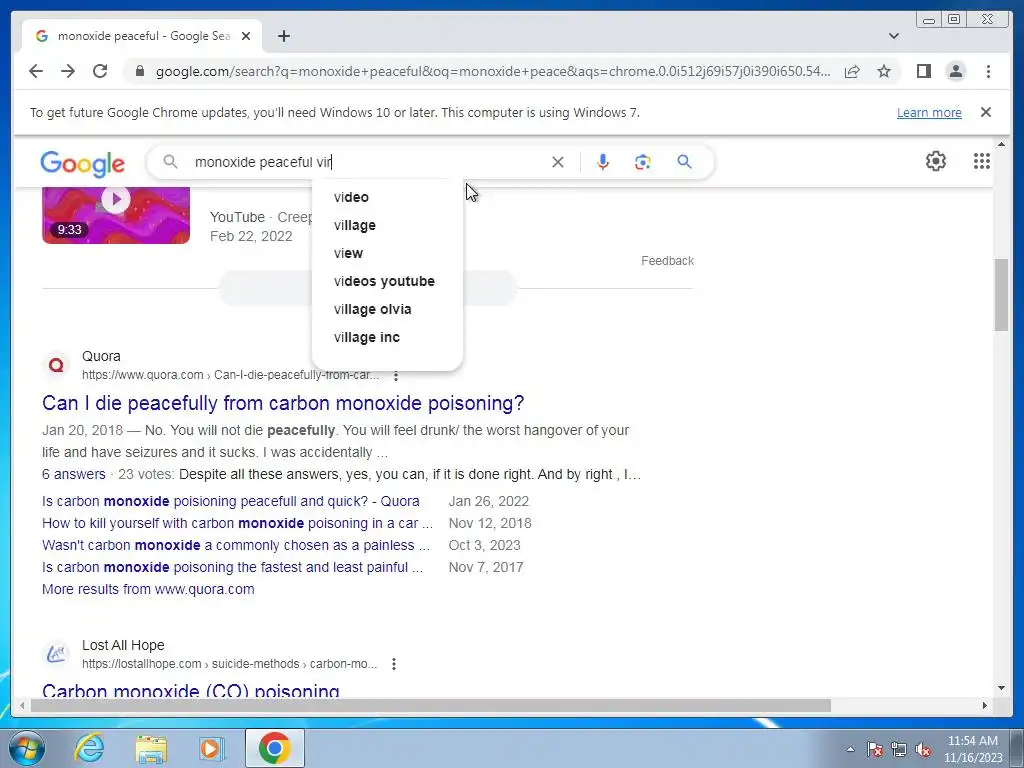Open More results from www.quora.com
Image resolution: width=1024 pixels, height=768 pixels.
click(148, 589)
